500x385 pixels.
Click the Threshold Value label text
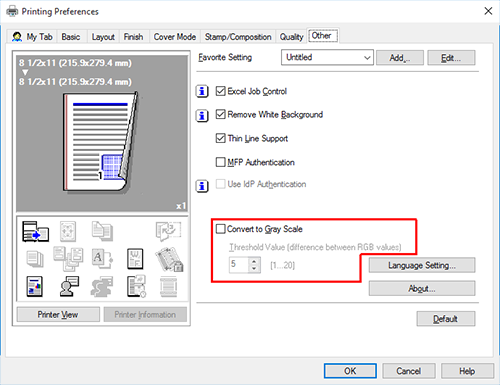315,247
